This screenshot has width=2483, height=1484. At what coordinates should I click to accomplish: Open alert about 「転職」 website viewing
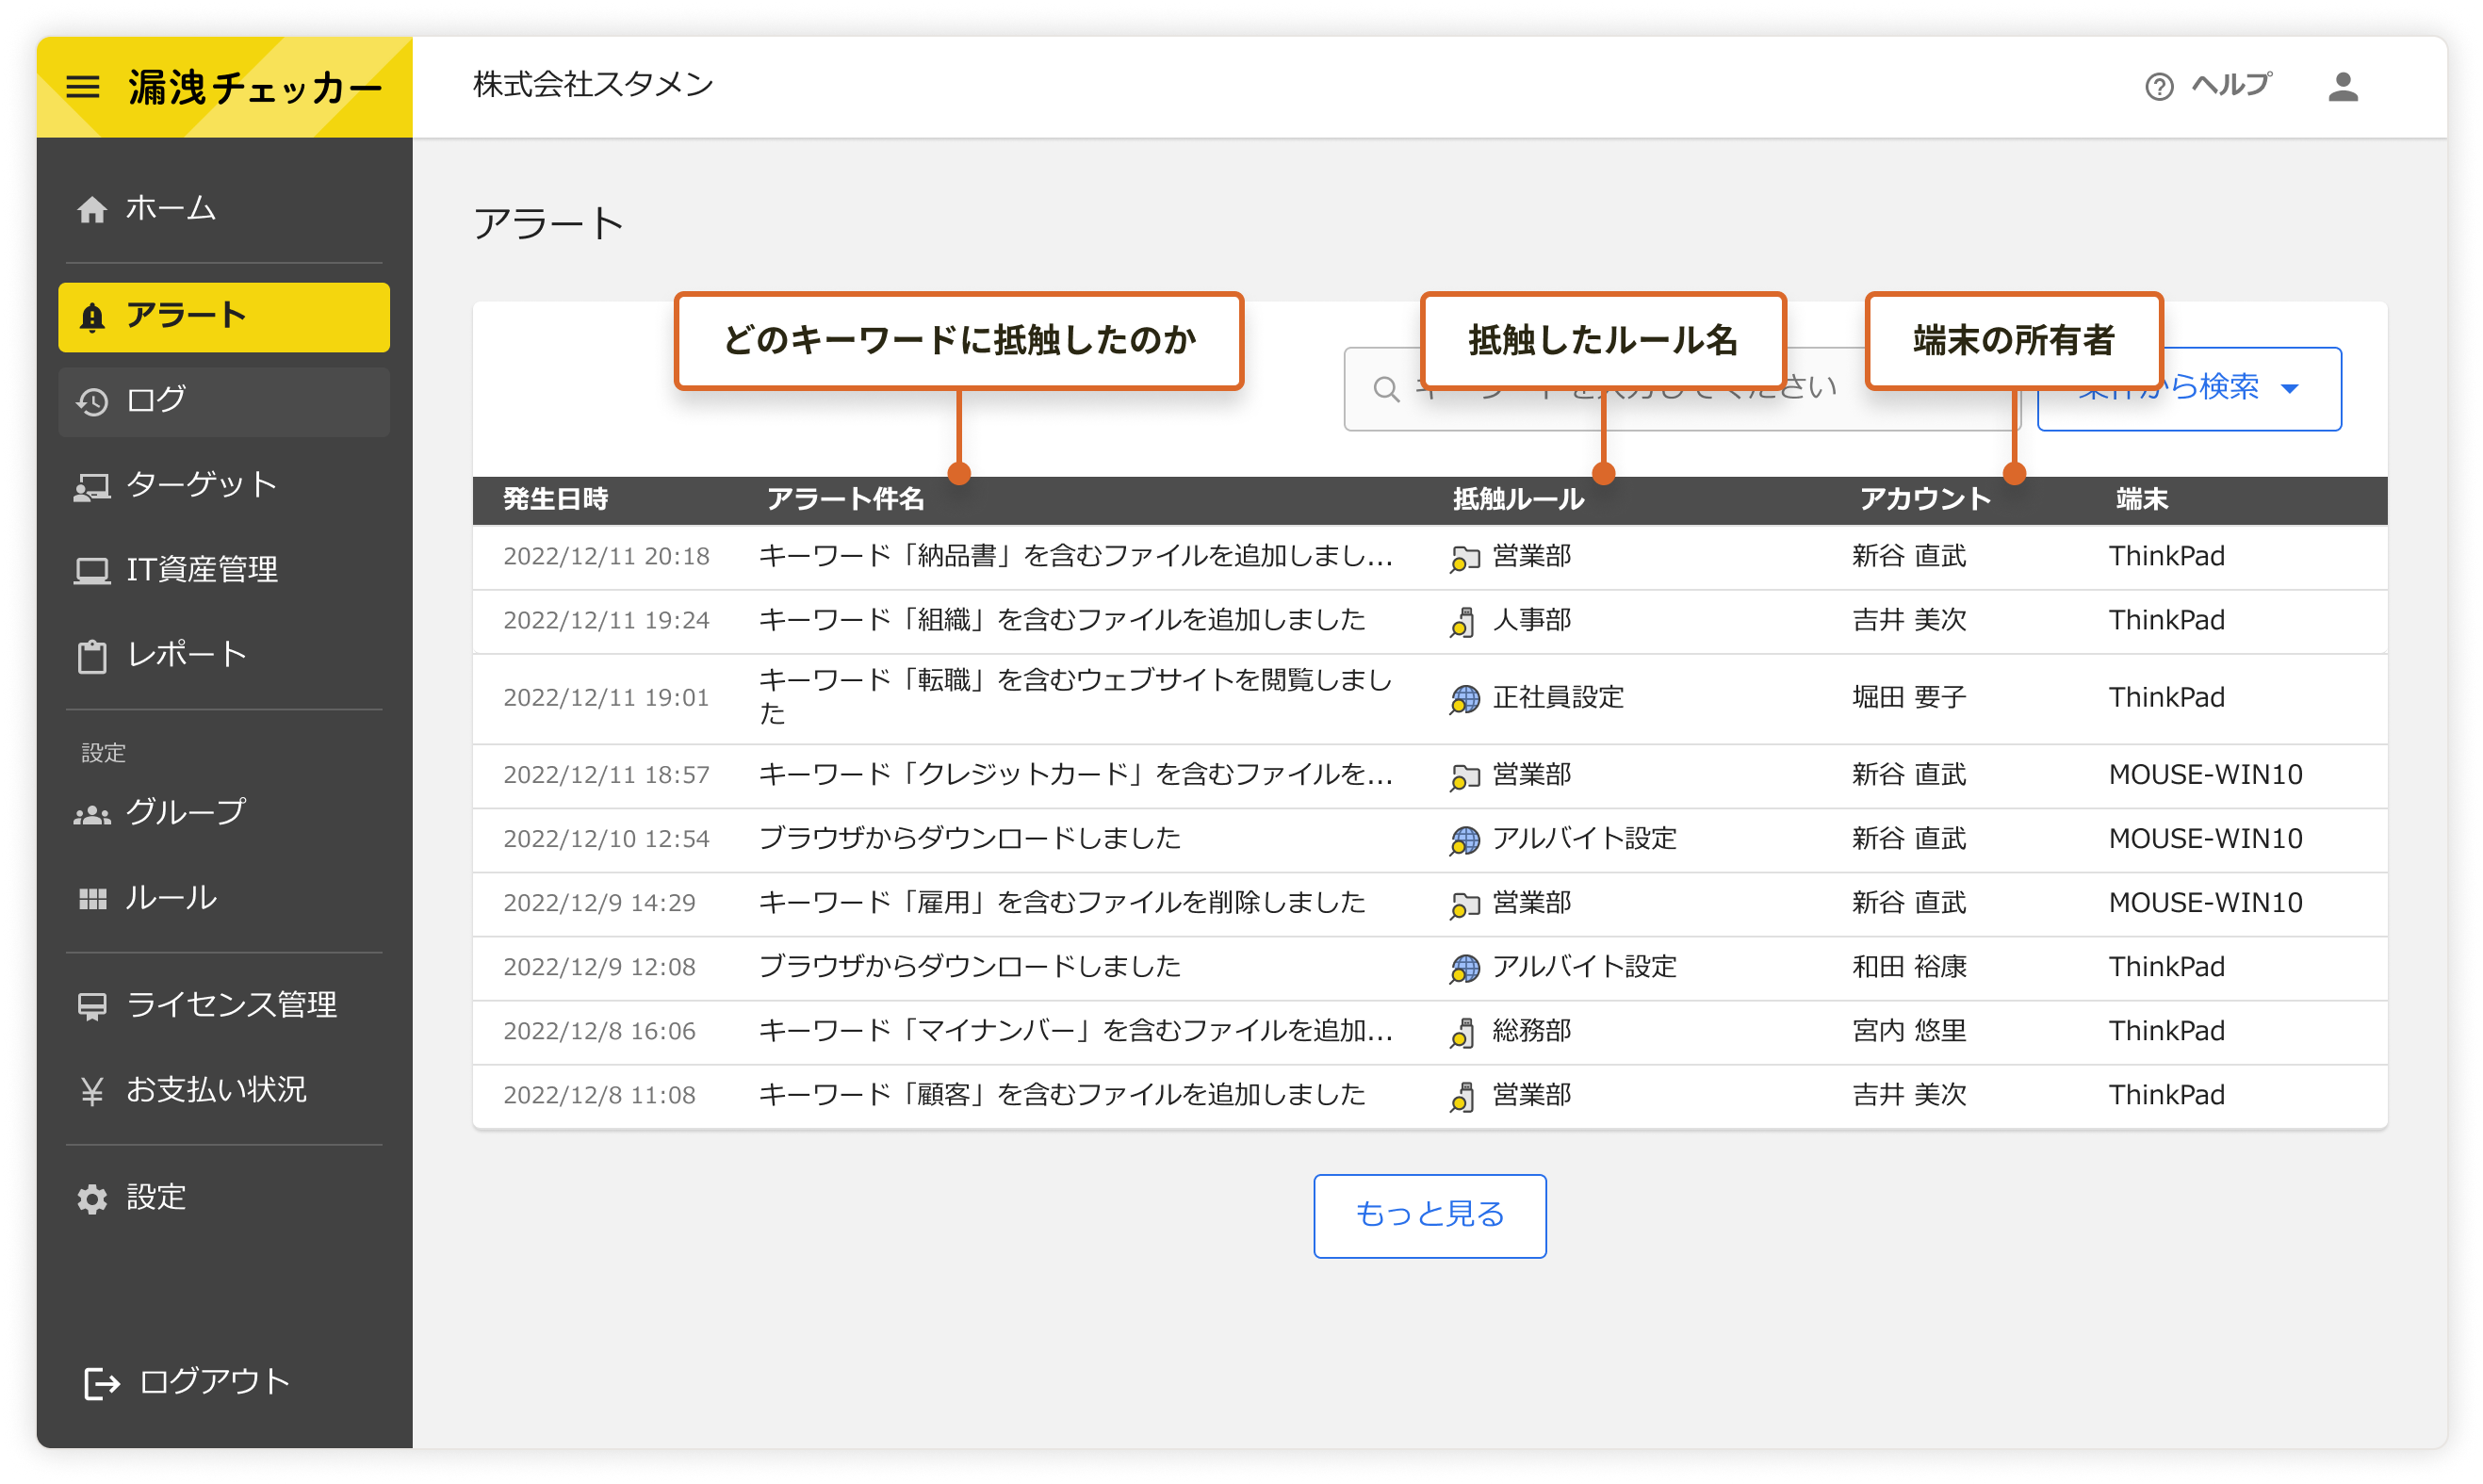click(1076, 697)
